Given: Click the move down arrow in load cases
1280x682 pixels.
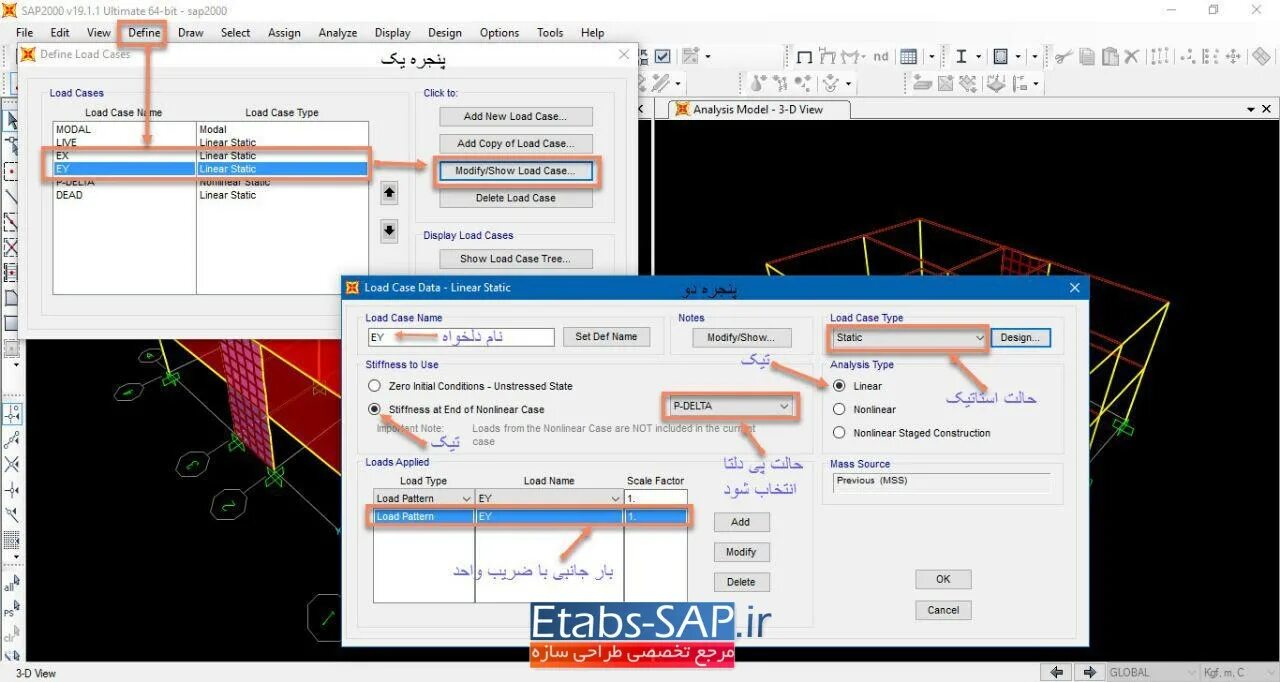Looking at the screenshot, I should click(390, 232).
